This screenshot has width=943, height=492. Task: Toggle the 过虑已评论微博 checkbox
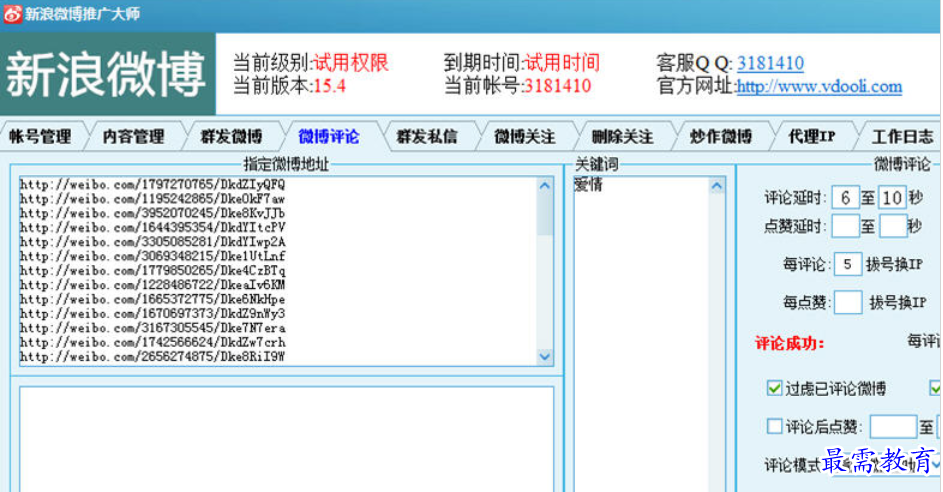[x=774, y=388]
